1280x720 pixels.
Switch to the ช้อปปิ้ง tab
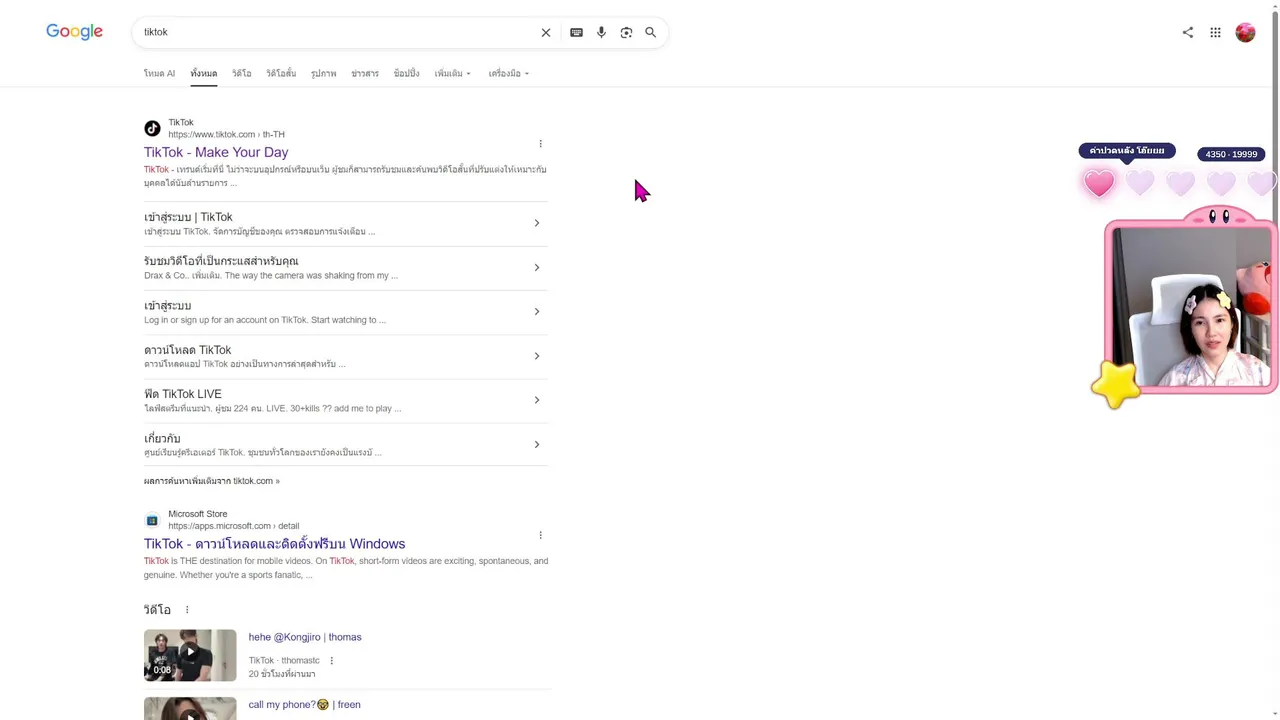tap(406, 74)
